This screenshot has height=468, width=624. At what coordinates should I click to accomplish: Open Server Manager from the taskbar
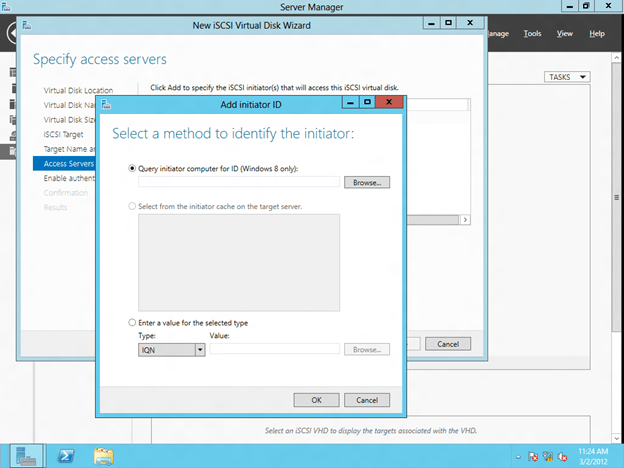27,455
